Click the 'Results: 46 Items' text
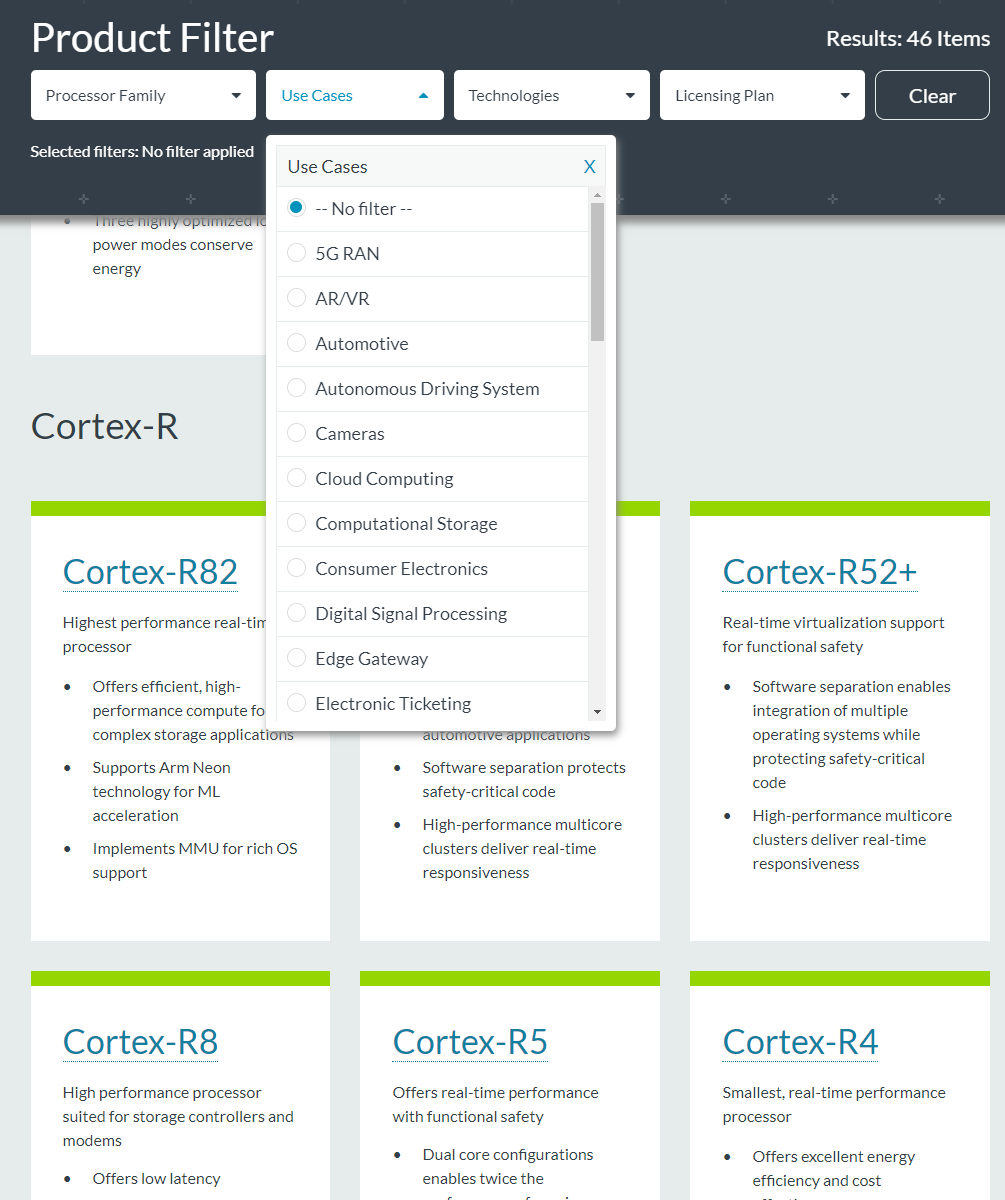This screenshot has height=1200, width=1005. 908,39
